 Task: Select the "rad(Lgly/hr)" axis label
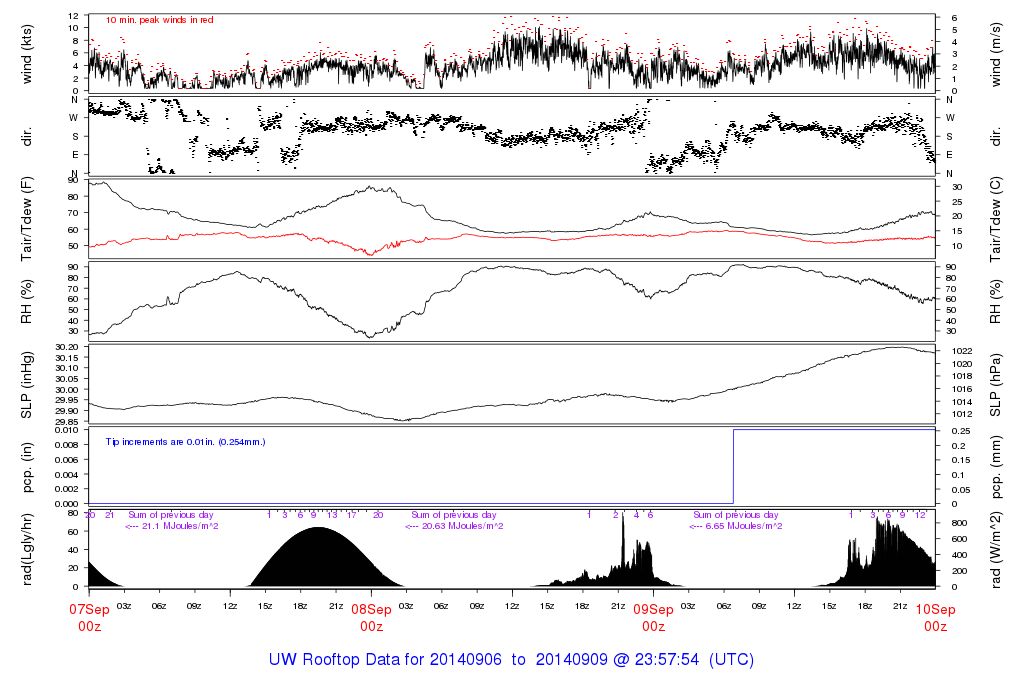tap(27, 550)
